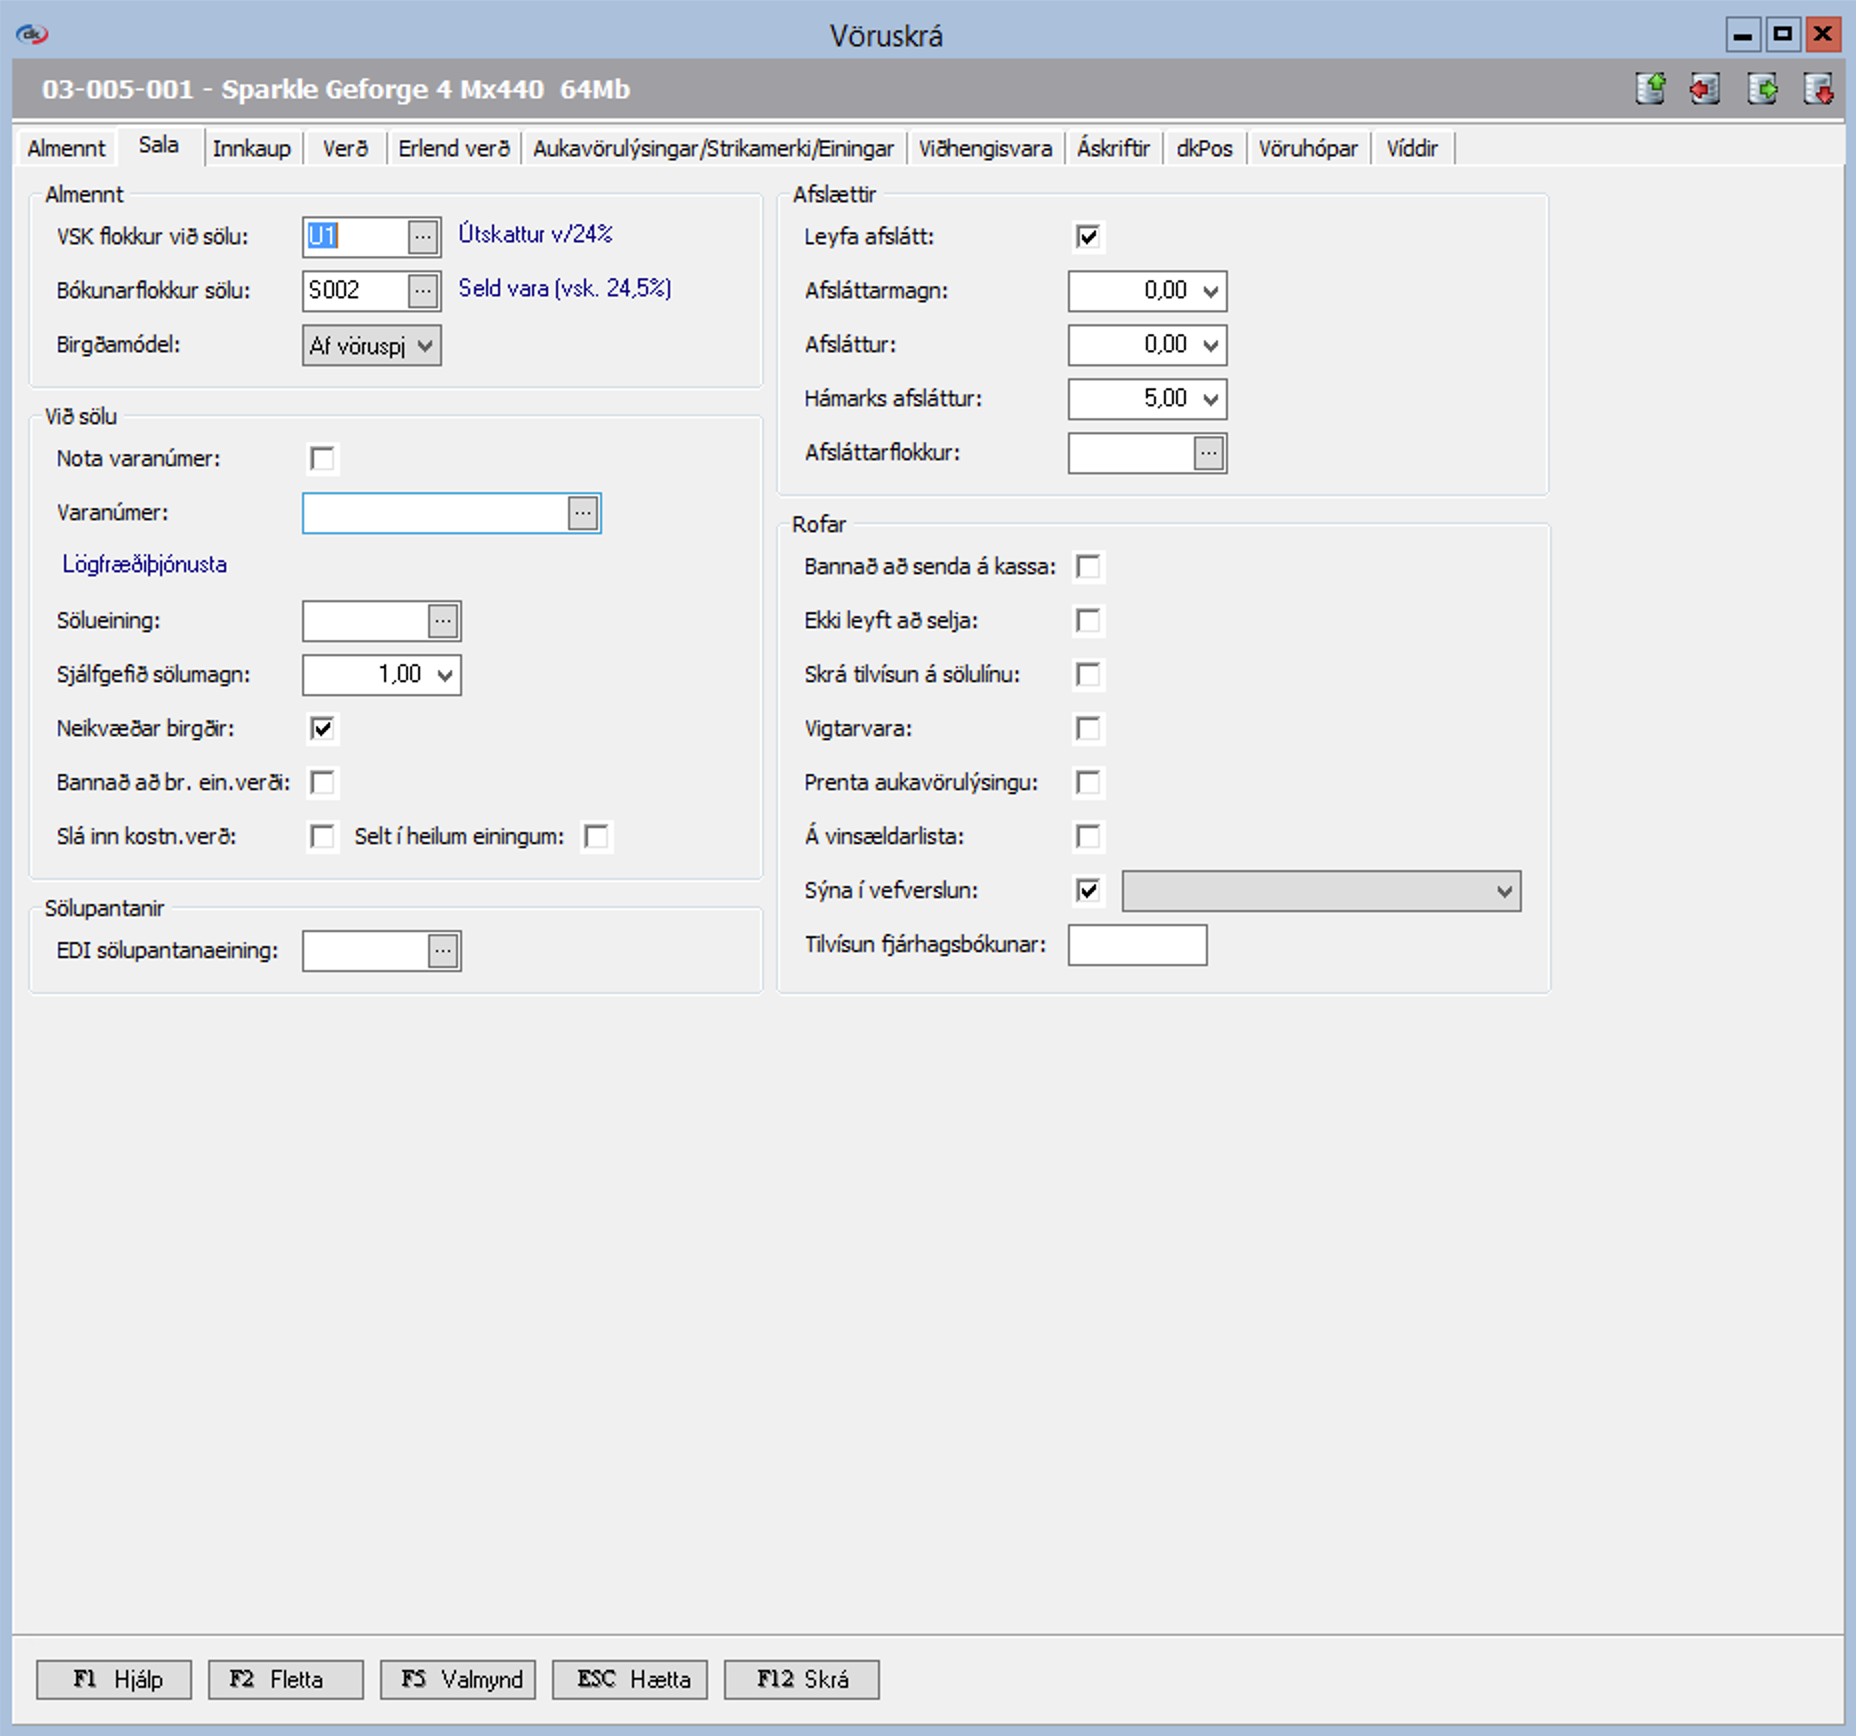Open the dkPos tab

point(1204,148)
